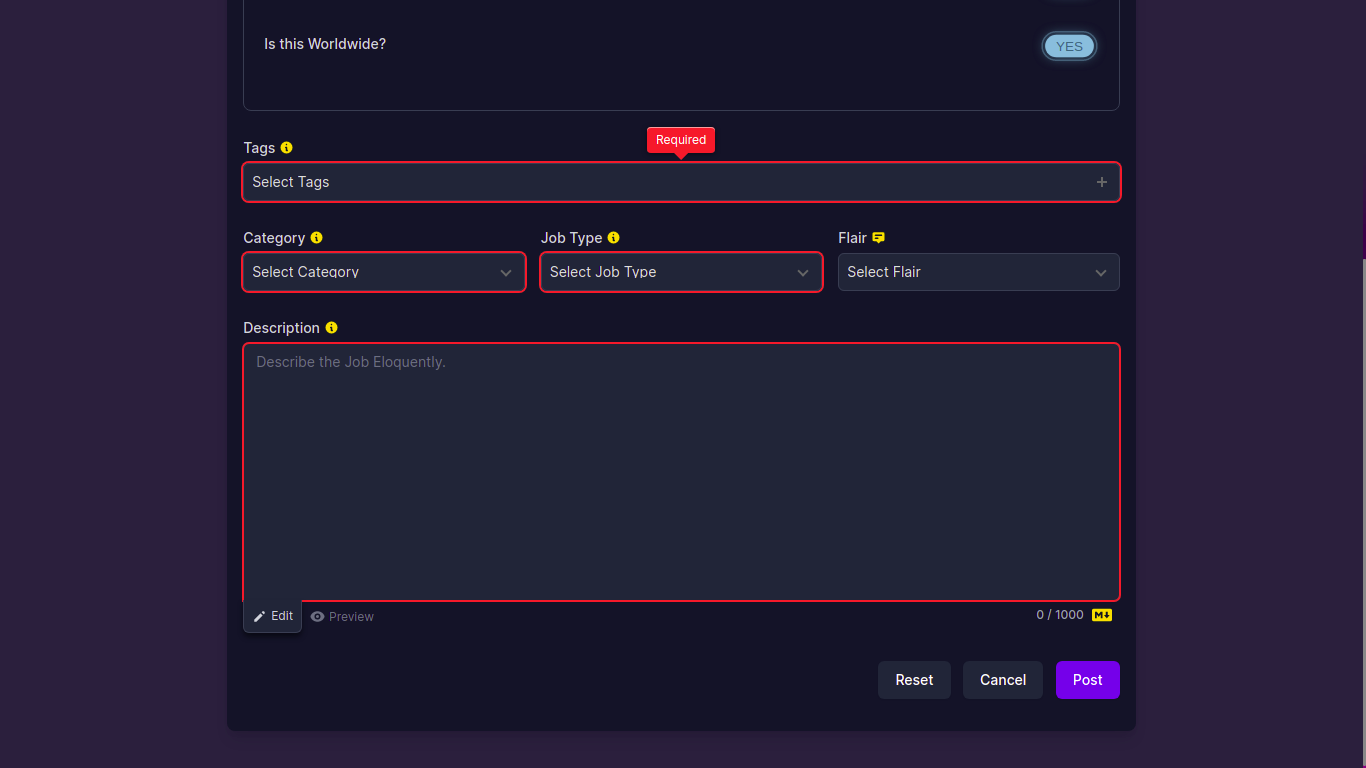Click the Tags info icon
Viewport: 1366px width, 768px height.
point(287,147)
